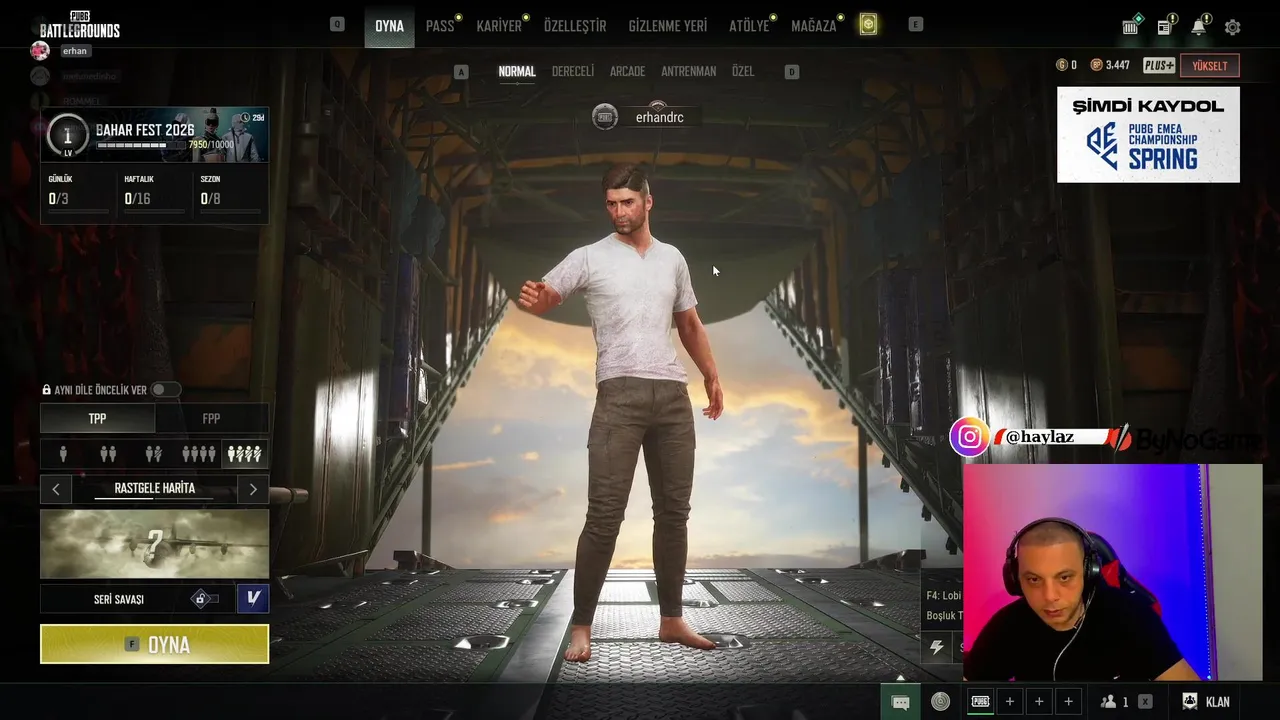Click the blue V badge beside Seri Savaşı
Image resolution: width=1280 pixels, height=720 pixels.
tap(253, 598)
